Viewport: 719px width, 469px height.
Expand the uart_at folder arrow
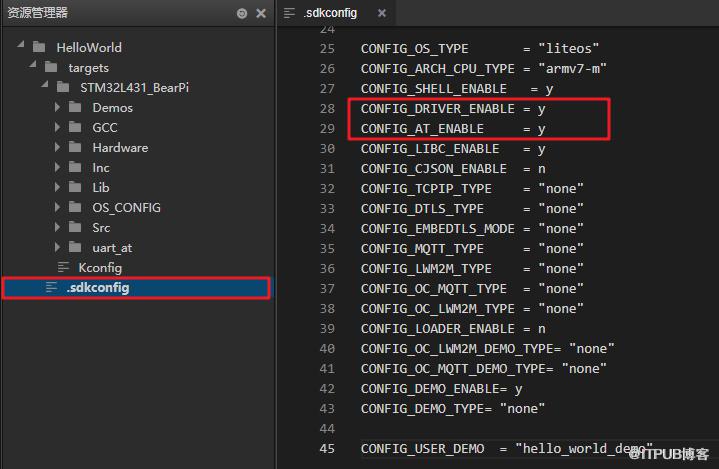(57, 247)
